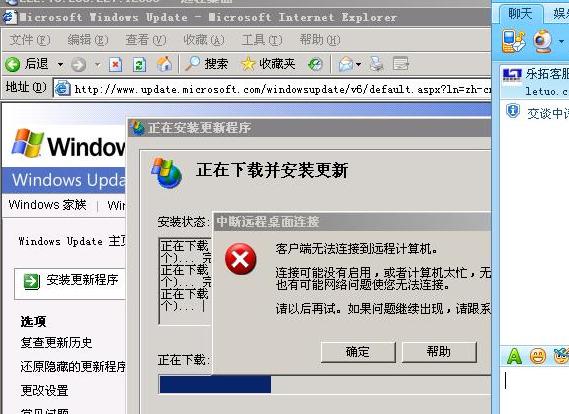The image size is (569, 414).
Task: Expand the Mail button dropdown arrow
Action: (x=359, y=65)
